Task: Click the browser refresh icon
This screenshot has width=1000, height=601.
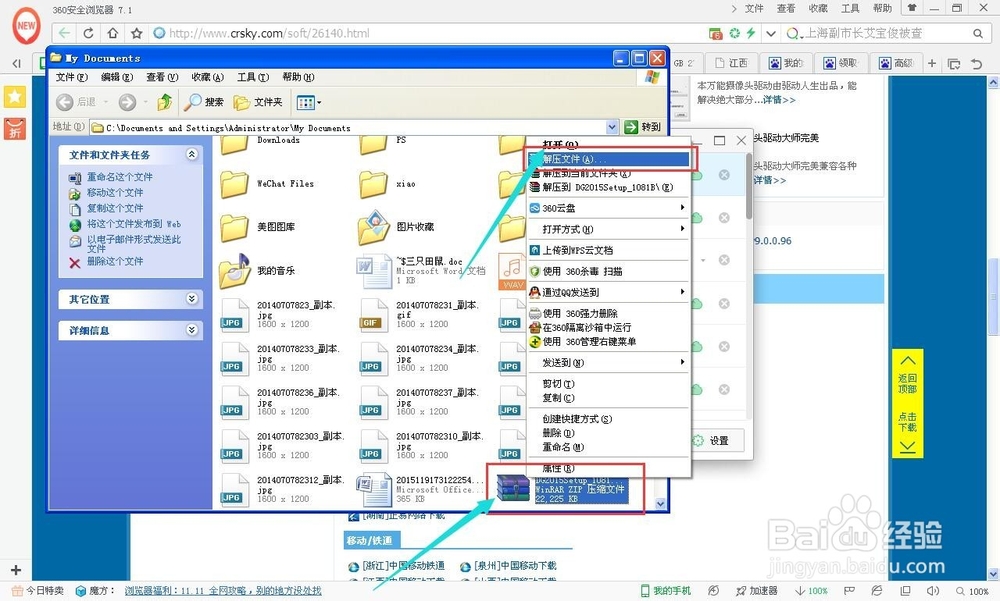Action: [x=89, y=33]
